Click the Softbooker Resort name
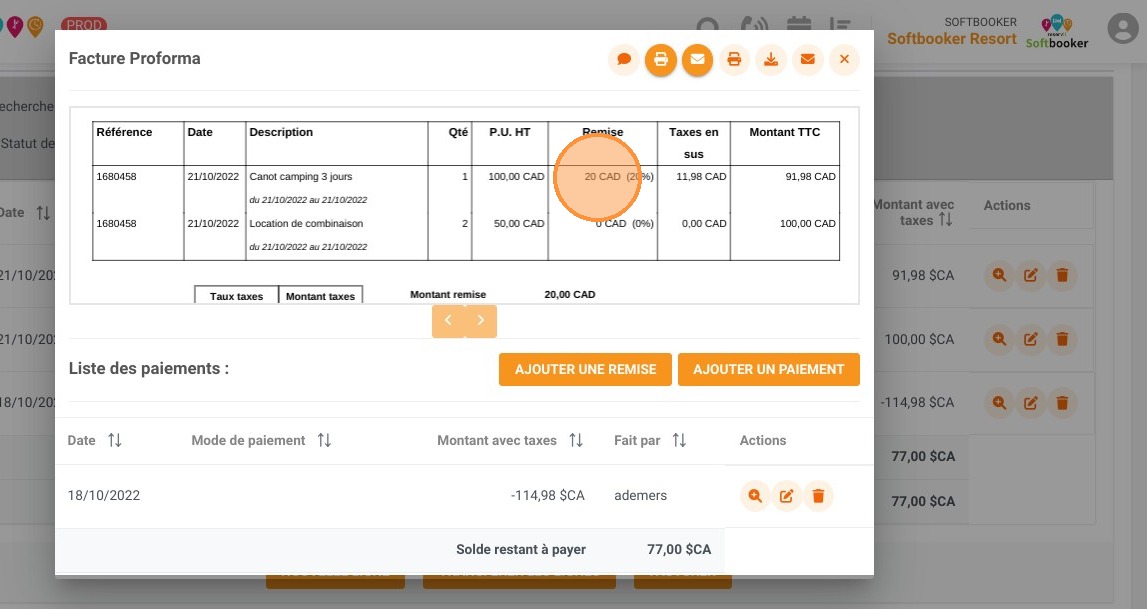 point(952,39)
